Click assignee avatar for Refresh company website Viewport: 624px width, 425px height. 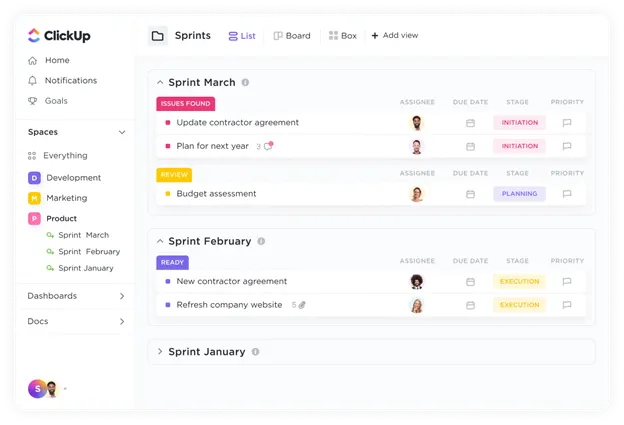(417, 305)
